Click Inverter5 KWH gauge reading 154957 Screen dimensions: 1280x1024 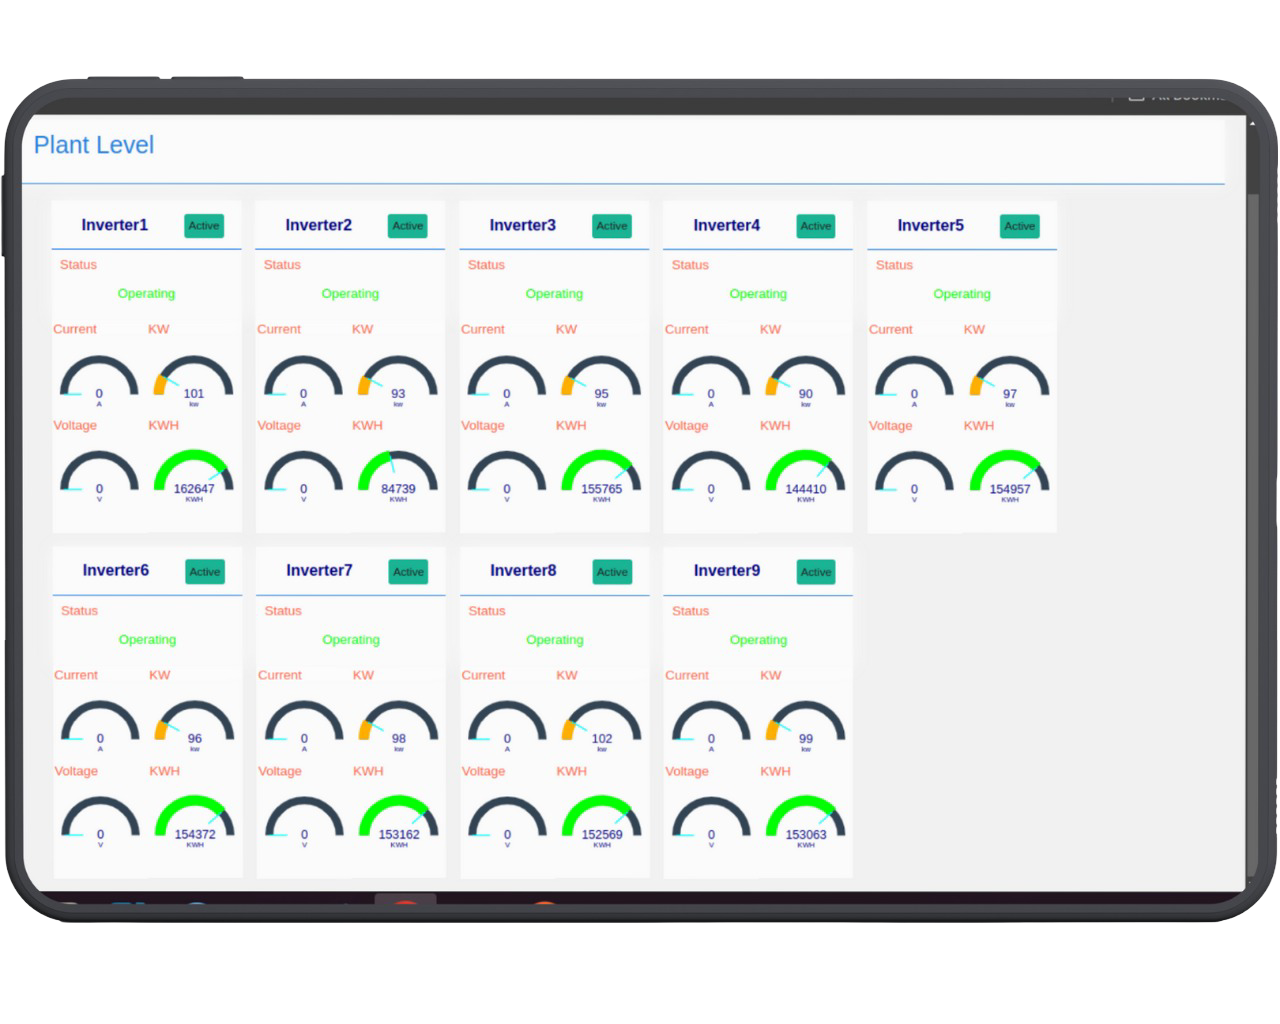pyautogui.click(x=1010, y=475)
